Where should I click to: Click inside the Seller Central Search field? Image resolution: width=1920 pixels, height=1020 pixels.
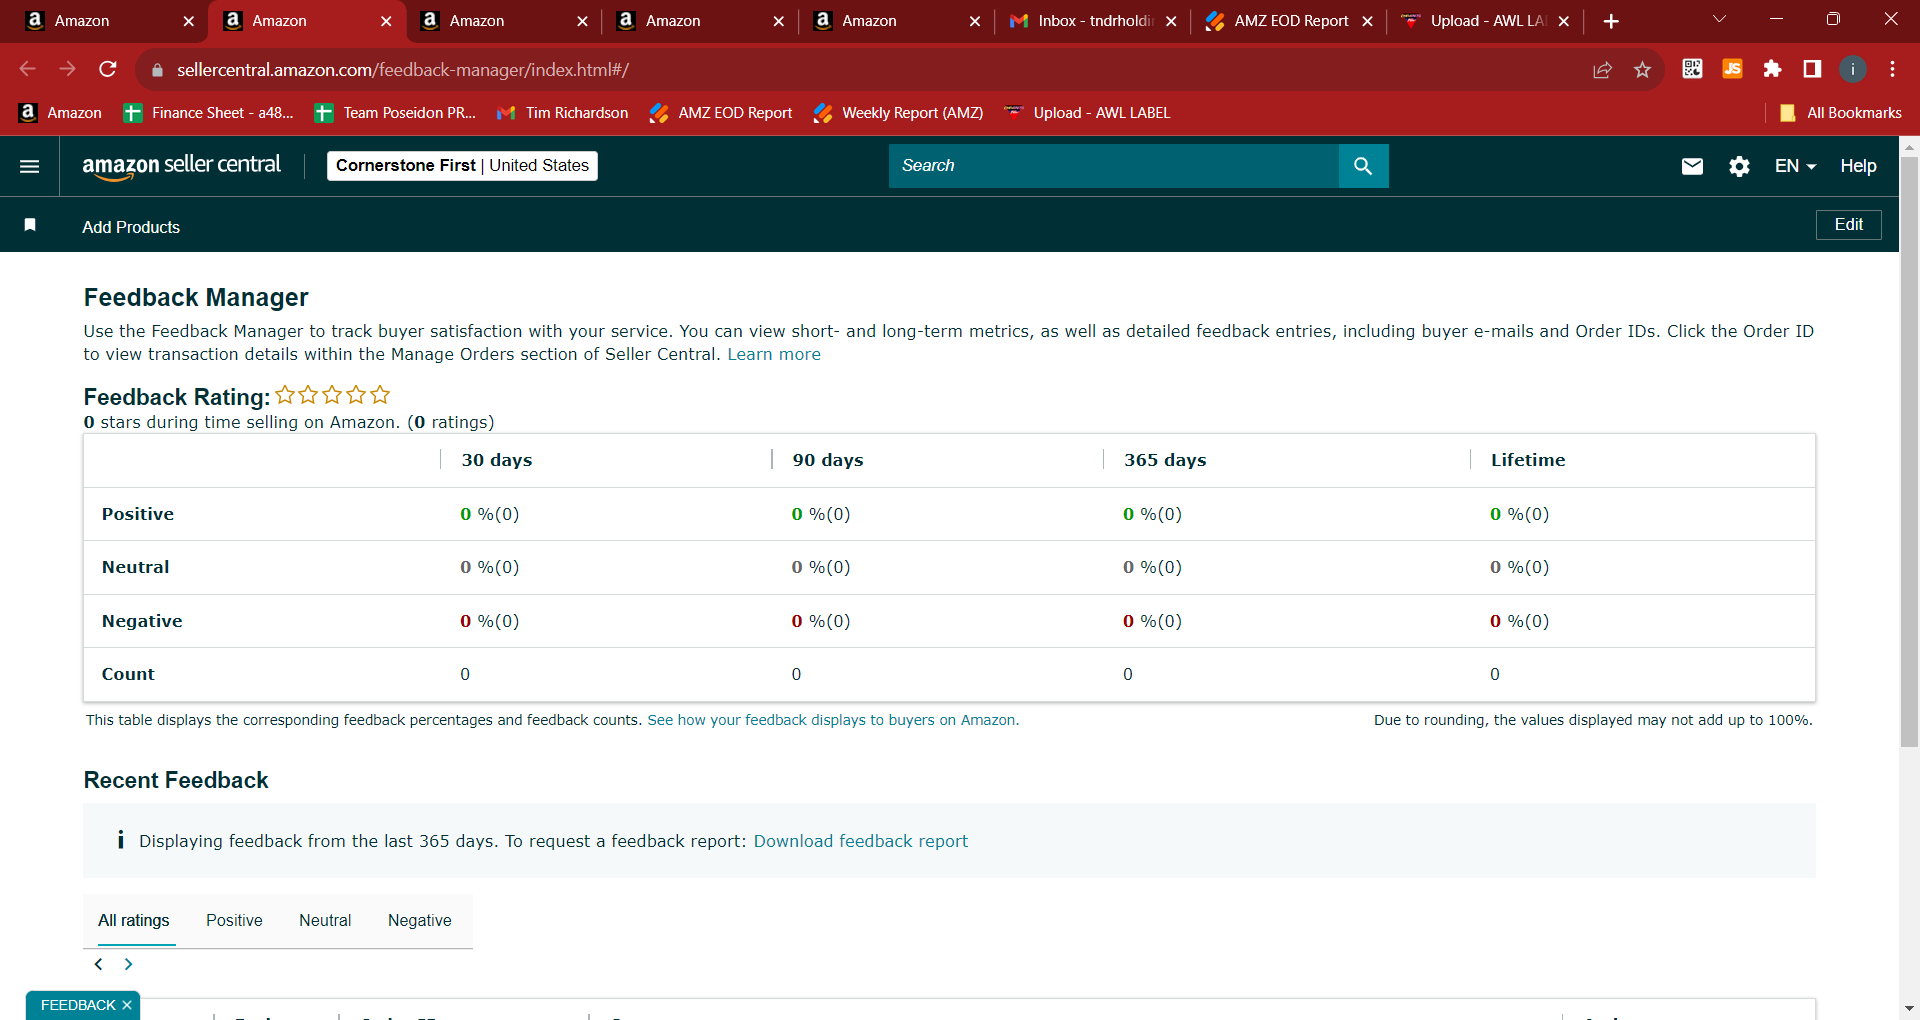(x=1114, y=166)
